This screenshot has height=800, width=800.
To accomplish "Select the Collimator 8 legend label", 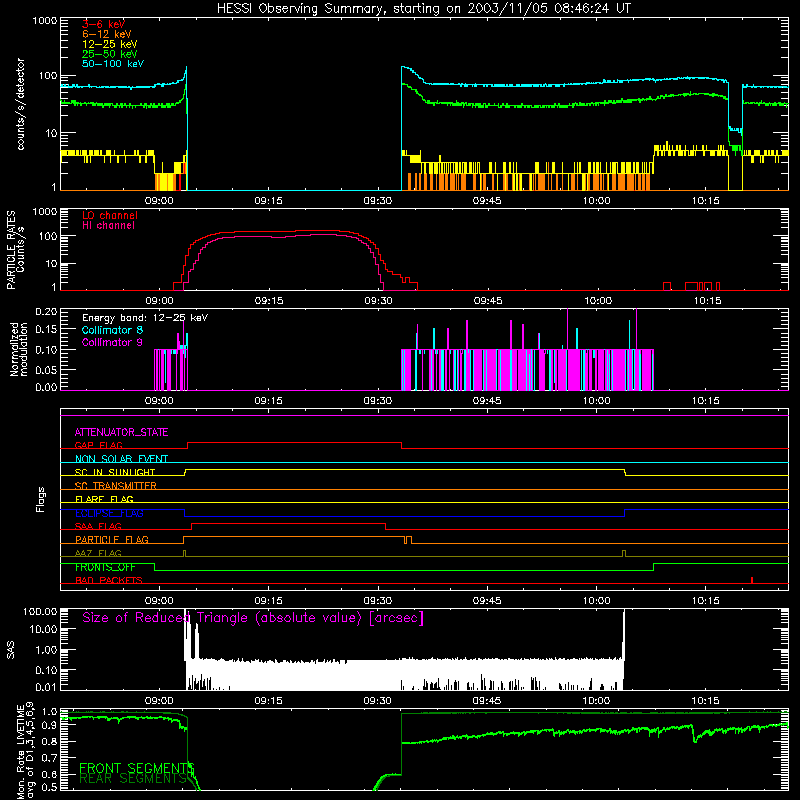I will [x=112, y=330].
